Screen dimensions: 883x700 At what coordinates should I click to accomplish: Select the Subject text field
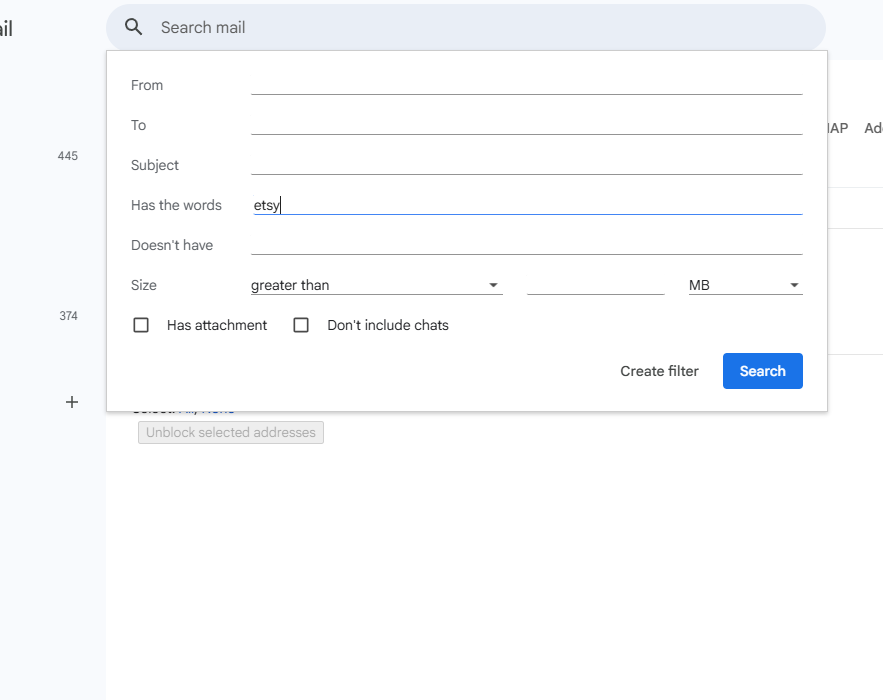coord(526,165)
